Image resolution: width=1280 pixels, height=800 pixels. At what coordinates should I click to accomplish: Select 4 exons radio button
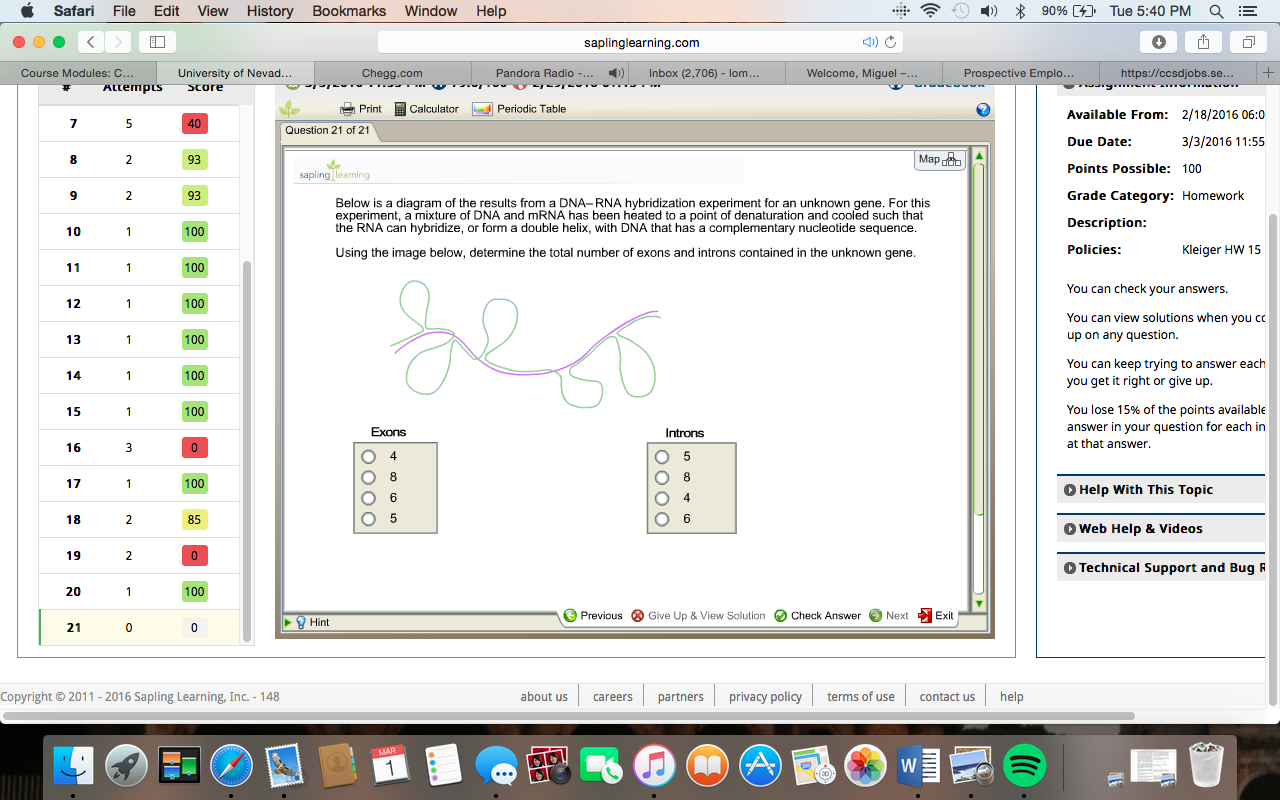[368, 456]
